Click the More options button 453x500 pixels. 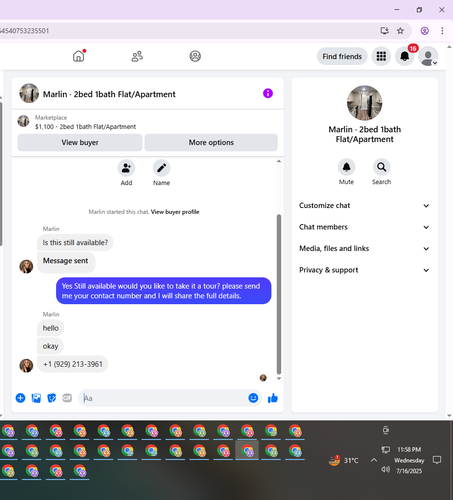tap(211, 142)
